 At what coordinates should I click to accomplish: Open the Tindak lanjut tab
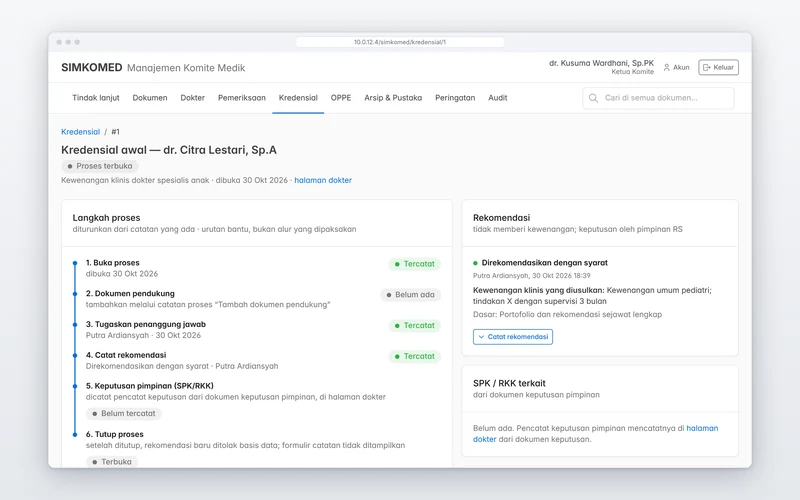(96, 98)
